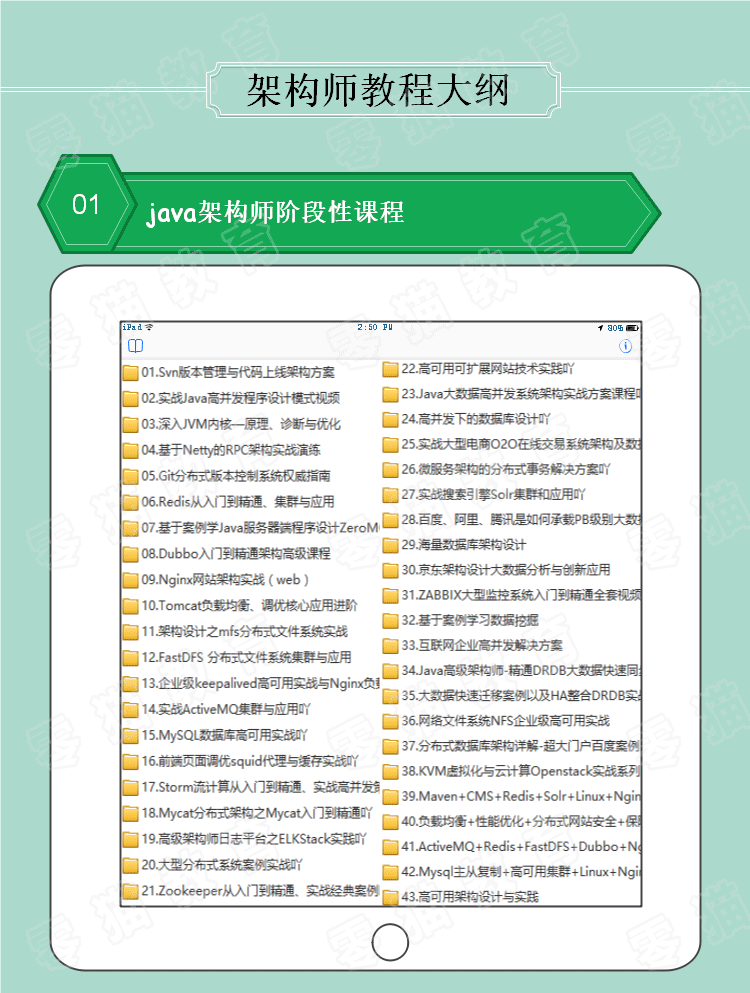The width and height of the screenshot is (750, 993).
Task: Select text 23.Java大数据高并发系统架构实战方案课程
Action: tap(521, 394)
